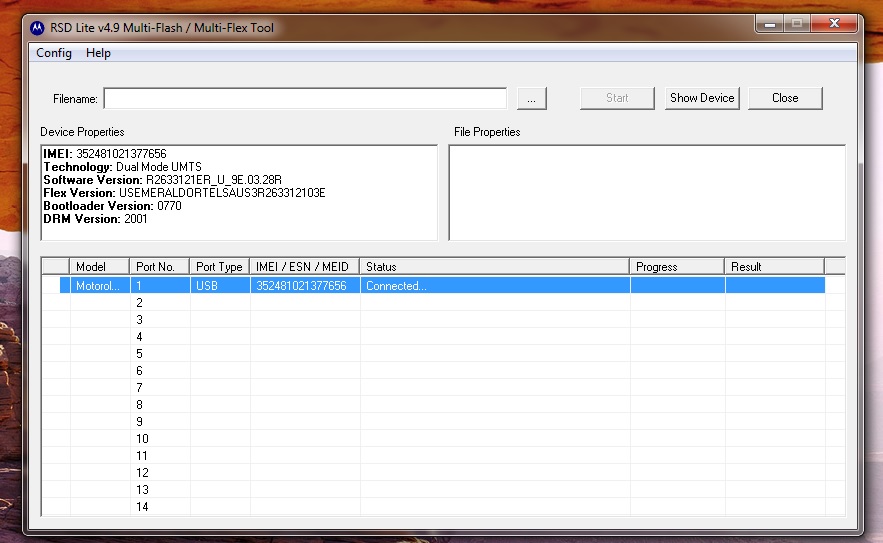Click the Result column header
Image resolution: width=883 pixels, height=543 pixels.
775,266
